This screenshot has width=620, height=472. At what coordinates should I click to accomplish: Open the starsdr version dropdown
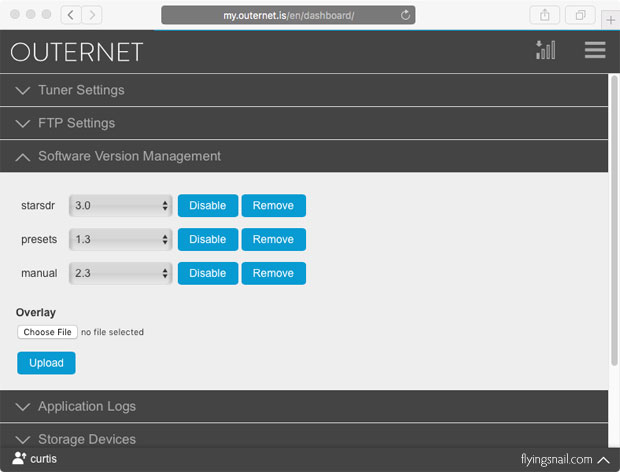pos(121,206)
